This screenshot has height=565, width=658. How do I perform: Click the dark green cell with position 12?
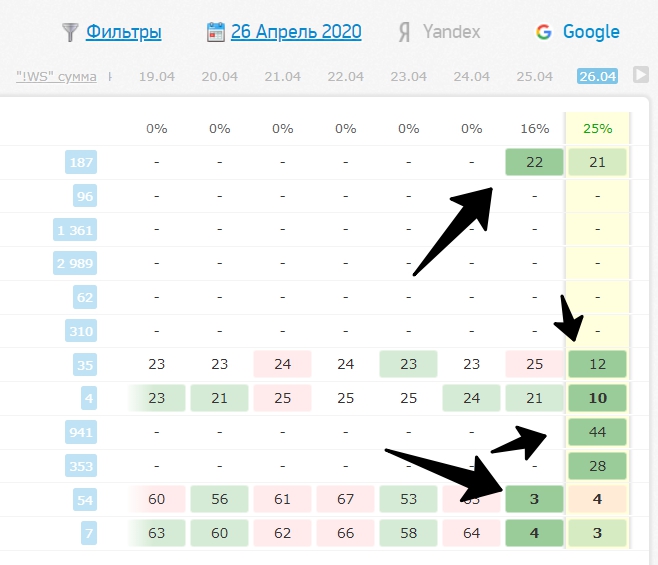point(597,364)
